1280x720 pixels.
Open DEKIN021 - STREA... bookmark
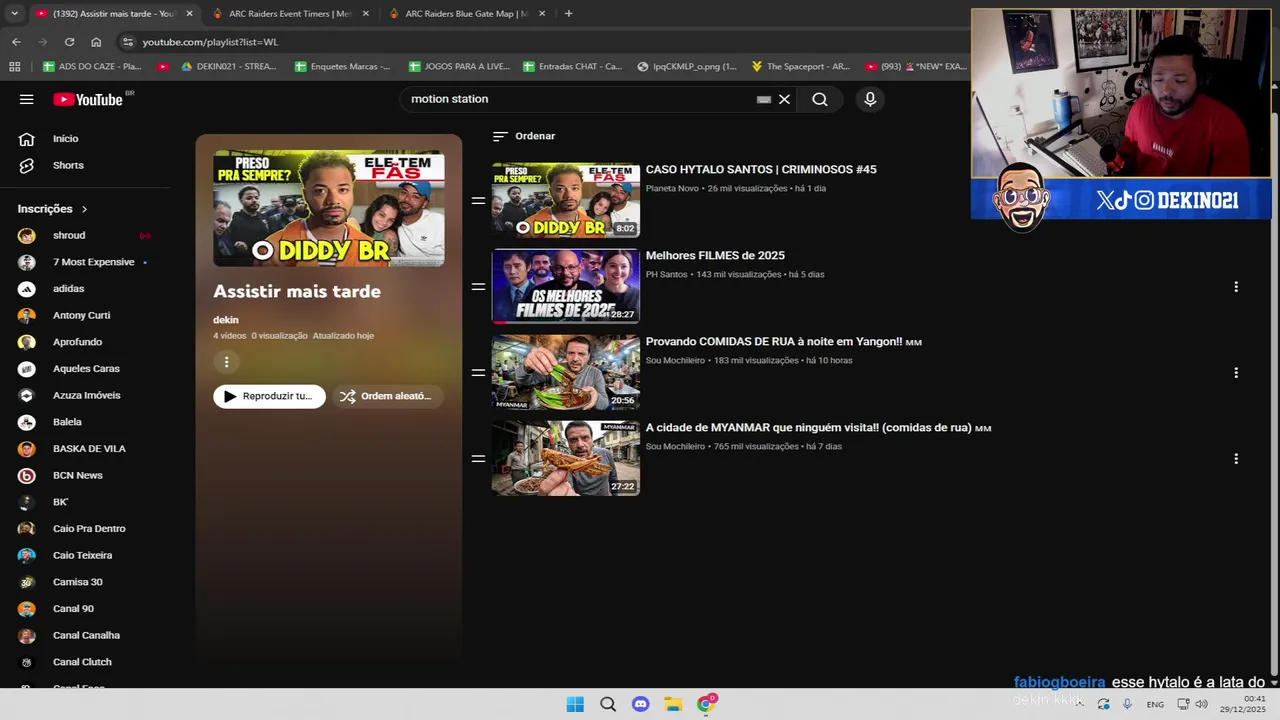pyautogui.click(x=228, y=66)
